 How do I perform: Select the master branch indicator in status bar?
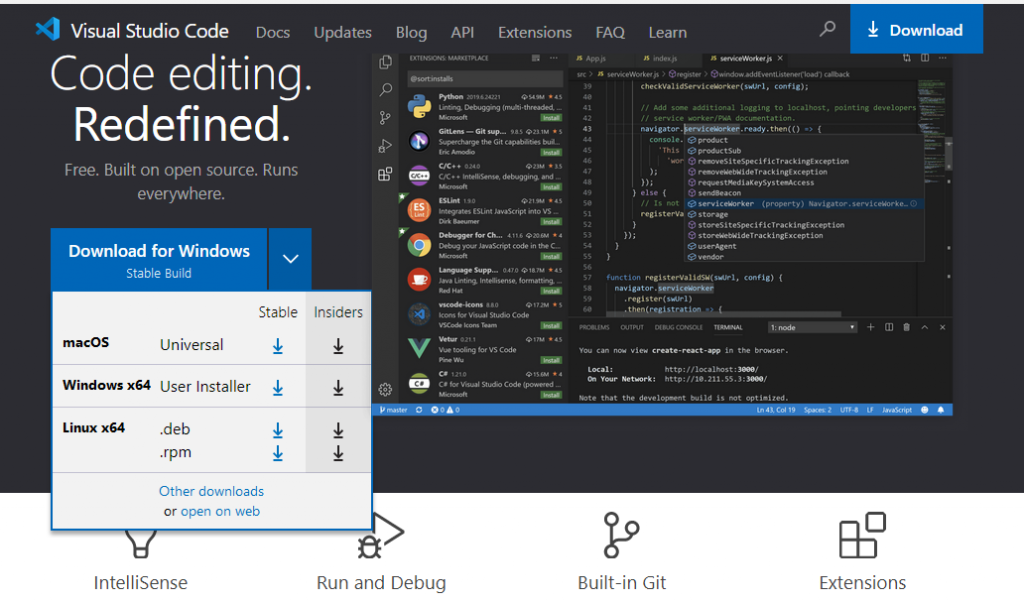pos(392,409)
